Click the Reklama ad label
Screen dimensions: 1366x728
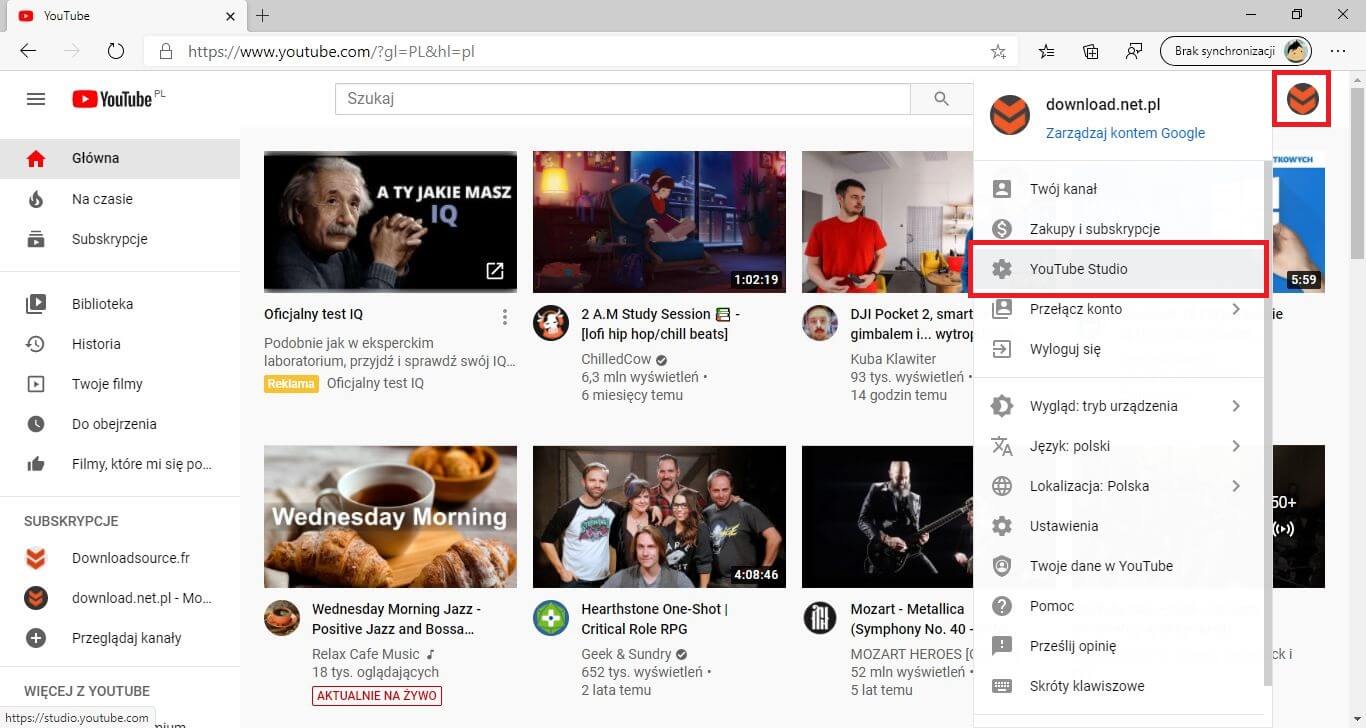[x=291, y=384]
